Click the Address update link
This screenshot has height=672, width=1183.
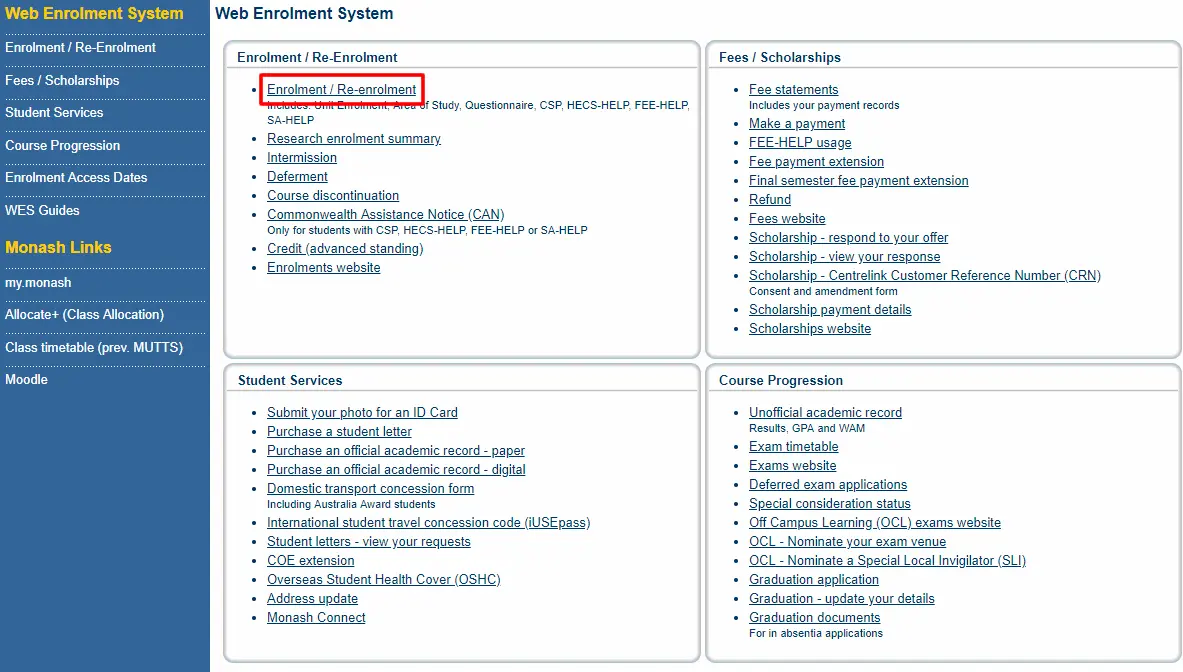click(312, 598)
